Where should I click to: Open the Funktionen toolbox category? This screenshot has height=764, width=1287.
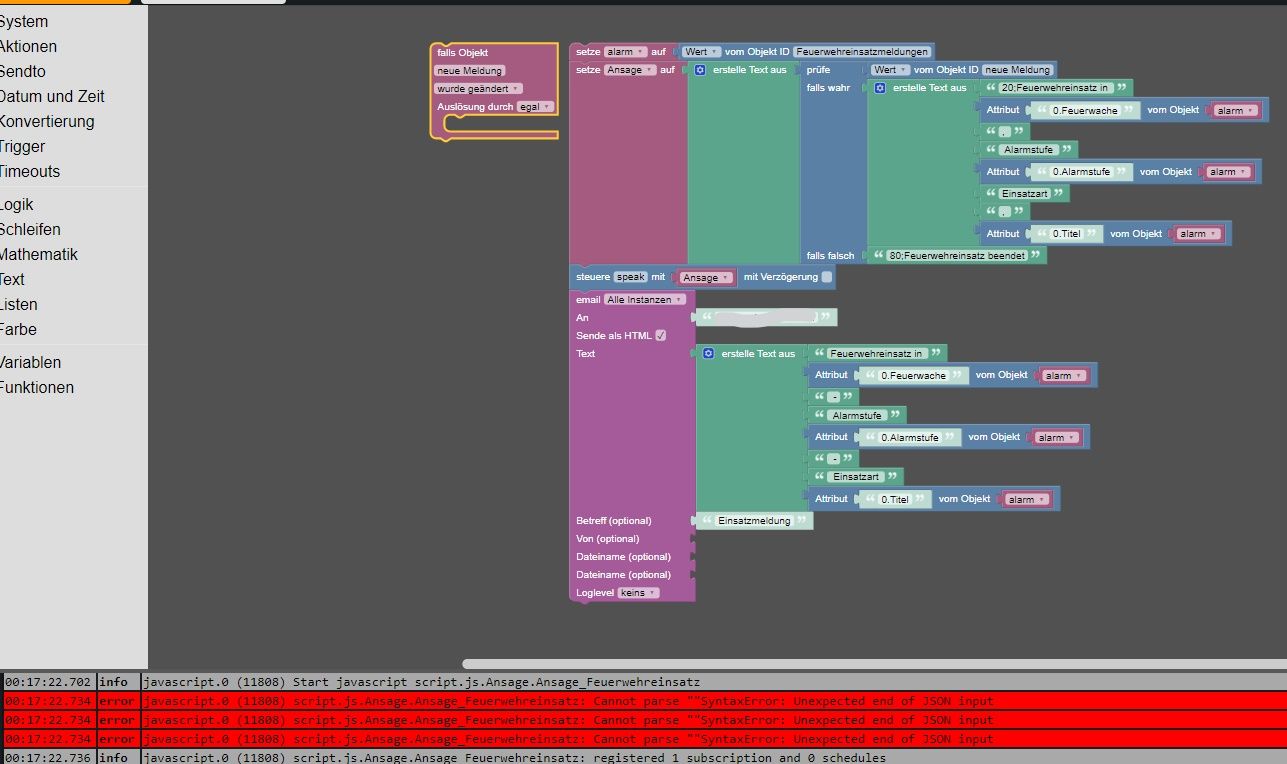tap(37, 387)
